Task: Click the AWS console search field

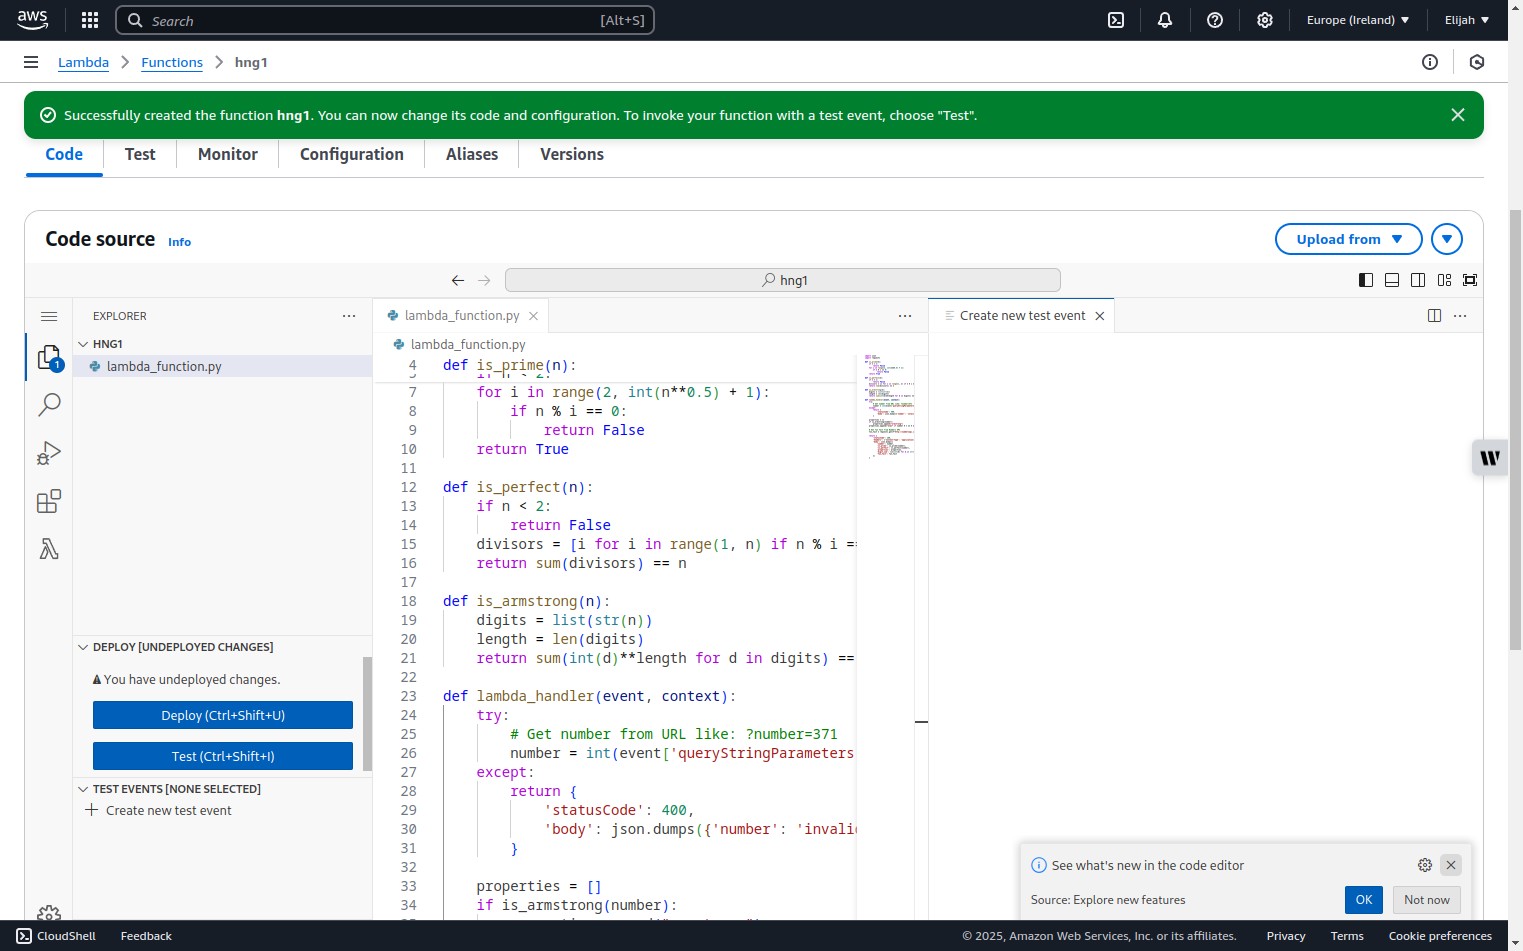Action: click(x=385, y=19)
